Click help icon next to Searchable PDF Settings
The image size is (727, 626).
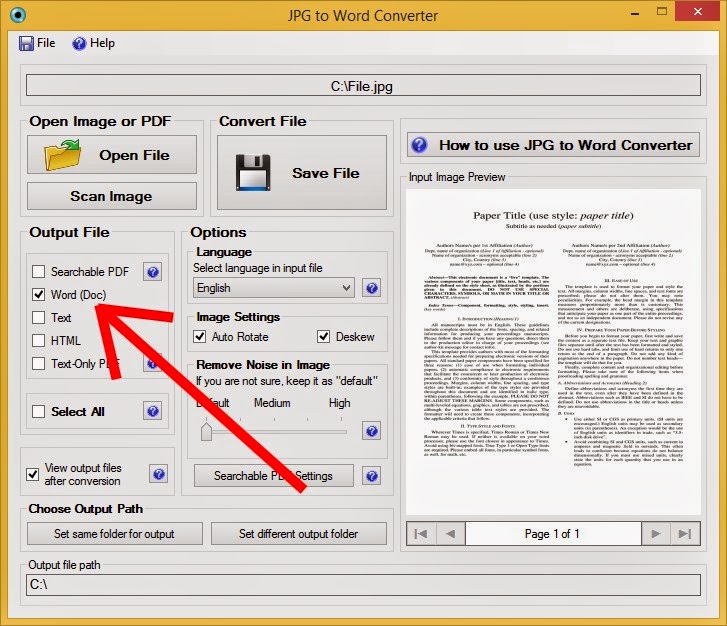(x=371, y=476)
